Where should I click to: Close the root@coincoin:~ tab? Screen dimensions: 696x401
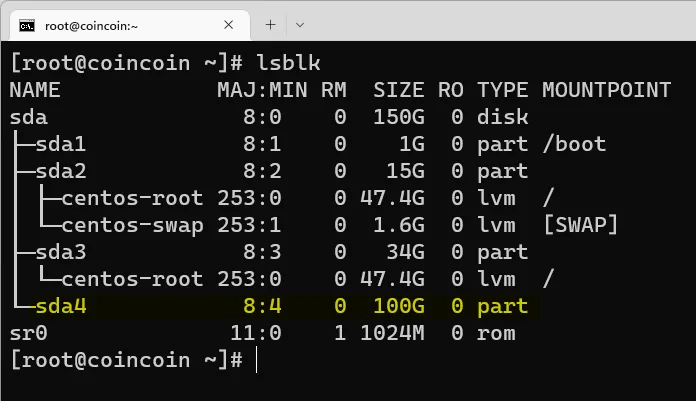click(x=230, y=25)
